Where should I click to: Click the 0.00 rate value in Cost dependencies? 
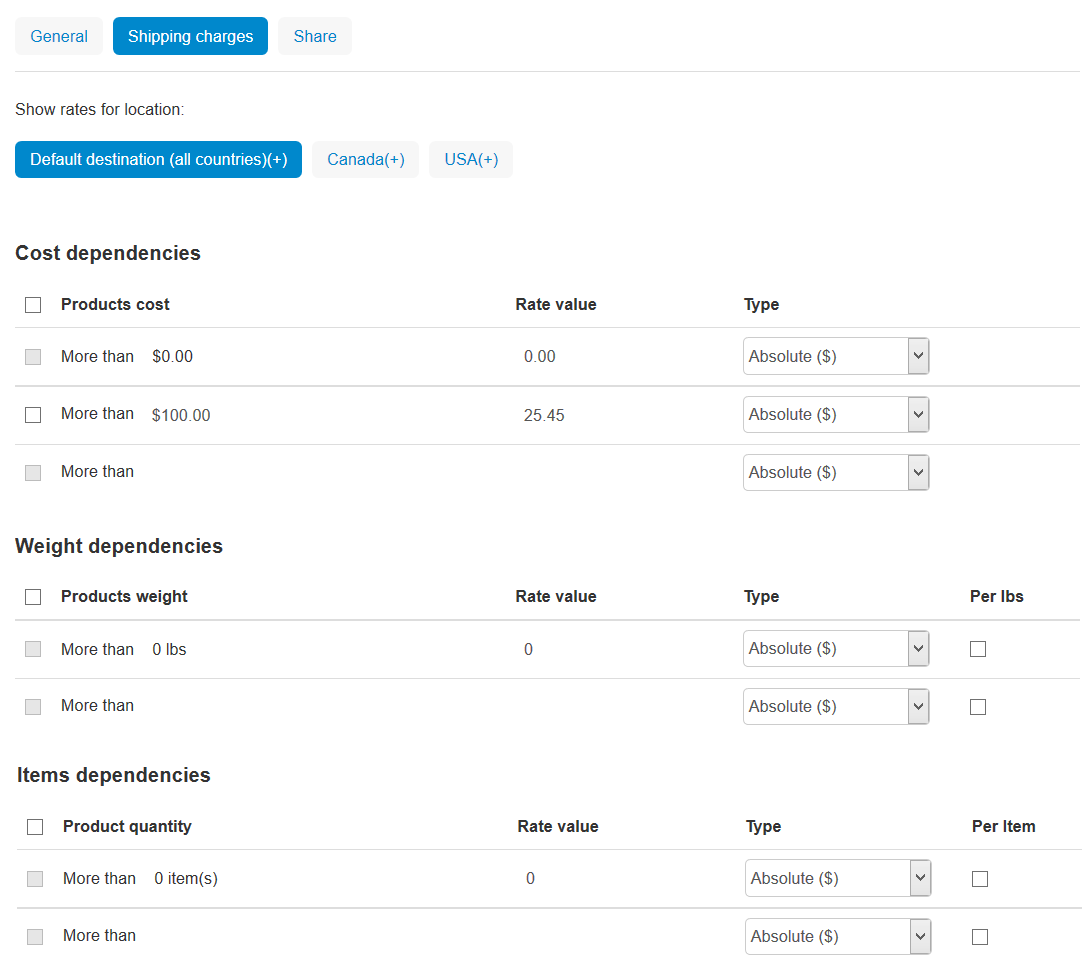(x=540, y=357)
